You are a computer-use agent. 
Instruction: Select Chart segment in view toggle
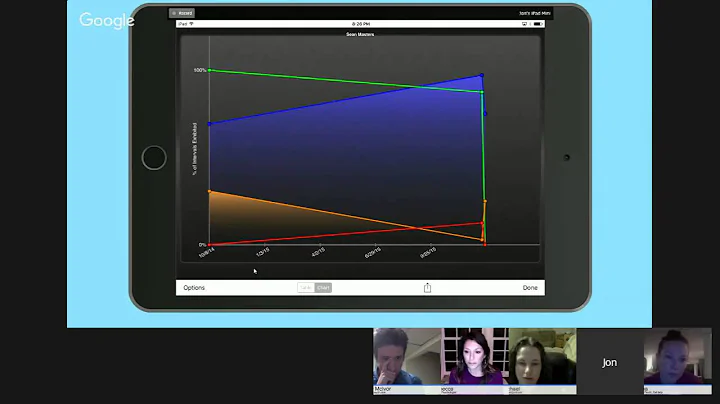tap(323, 288)
